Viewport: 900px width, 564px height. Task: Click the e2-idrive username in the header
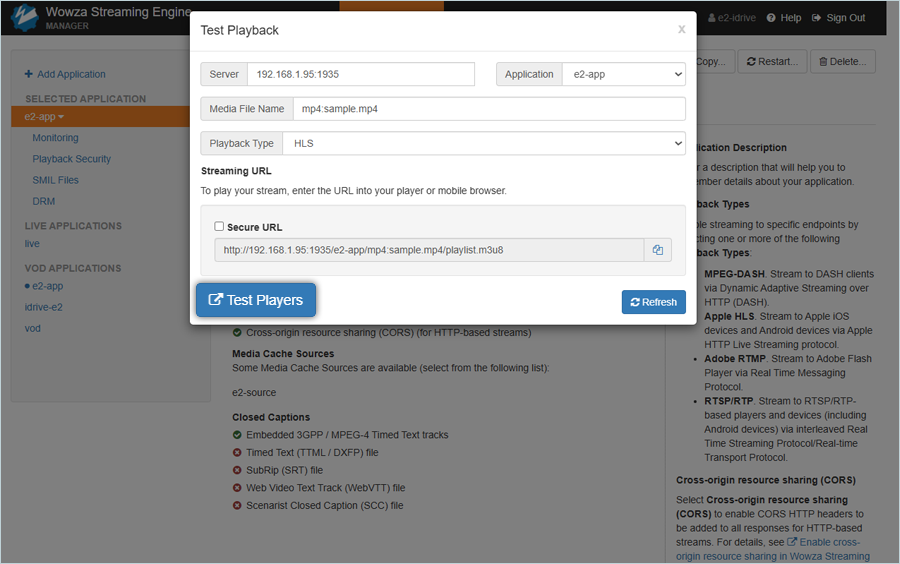point(736,18)
